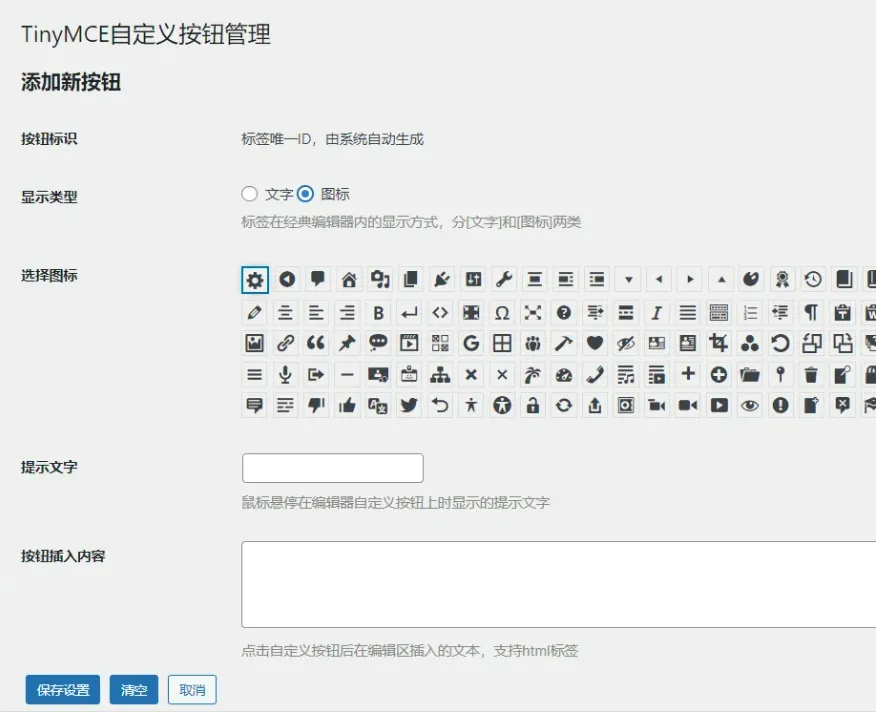Pick the chain link icon
Screen dimensions: 876x712
click(x=285, y=343)
